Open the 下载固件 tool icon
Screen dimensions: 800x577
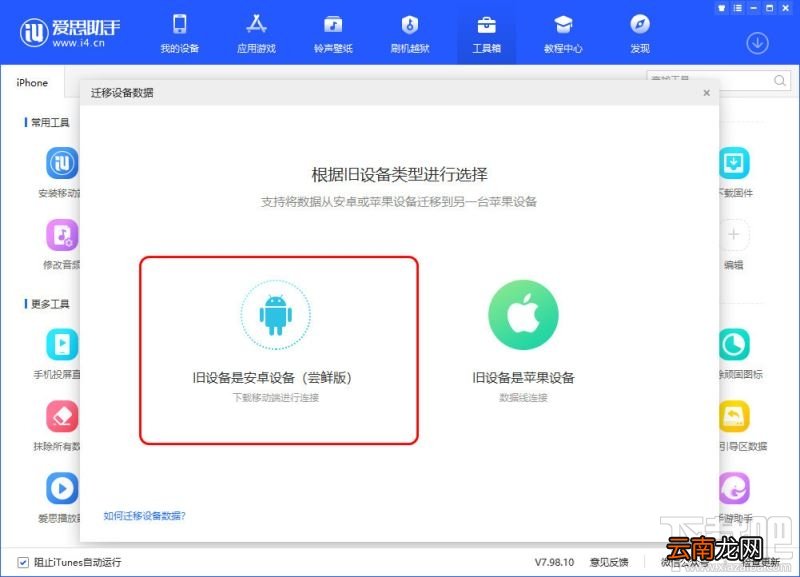click(734, 163)
